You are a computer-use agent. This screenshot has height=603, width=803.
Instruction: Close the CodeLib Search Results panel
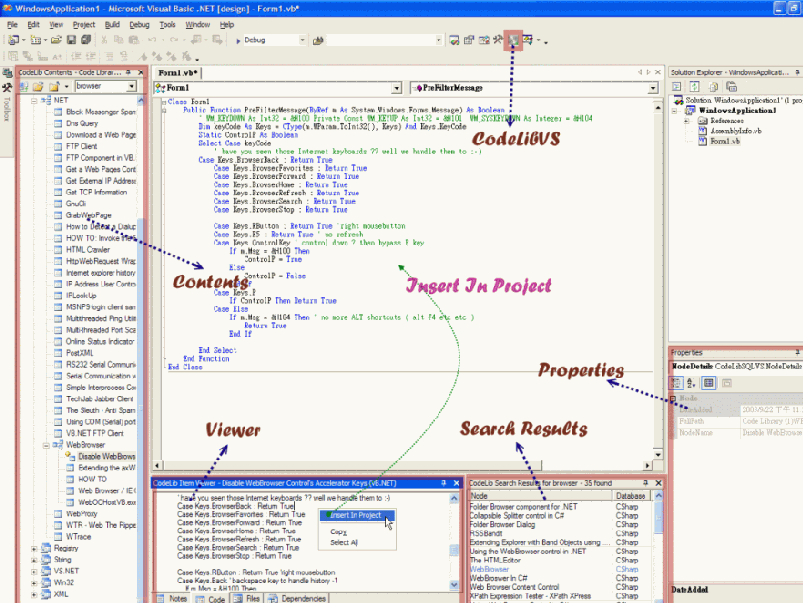[659, 483]
